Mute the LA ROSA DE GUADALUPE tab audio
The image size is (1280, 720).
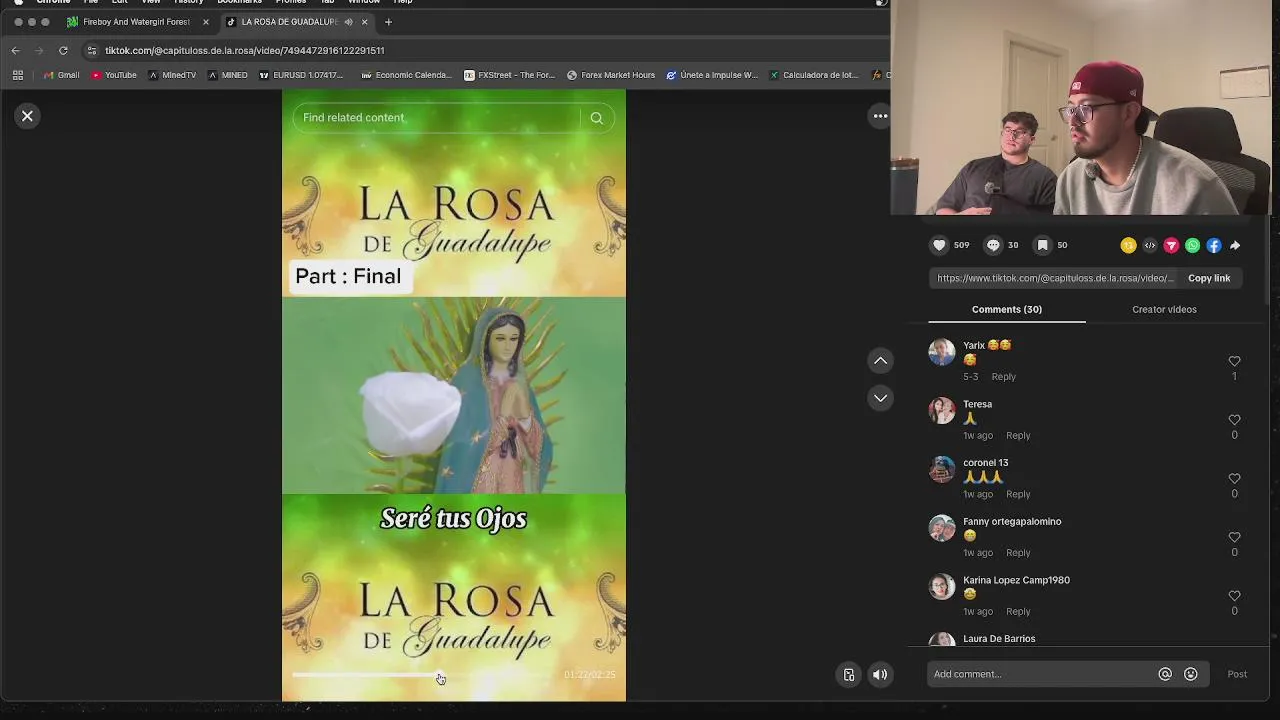point(348,22)
